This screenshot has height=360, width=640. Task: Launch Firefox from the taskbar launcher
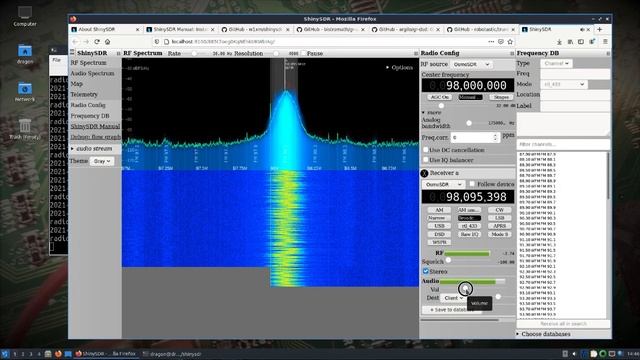[x=58, y=354]
